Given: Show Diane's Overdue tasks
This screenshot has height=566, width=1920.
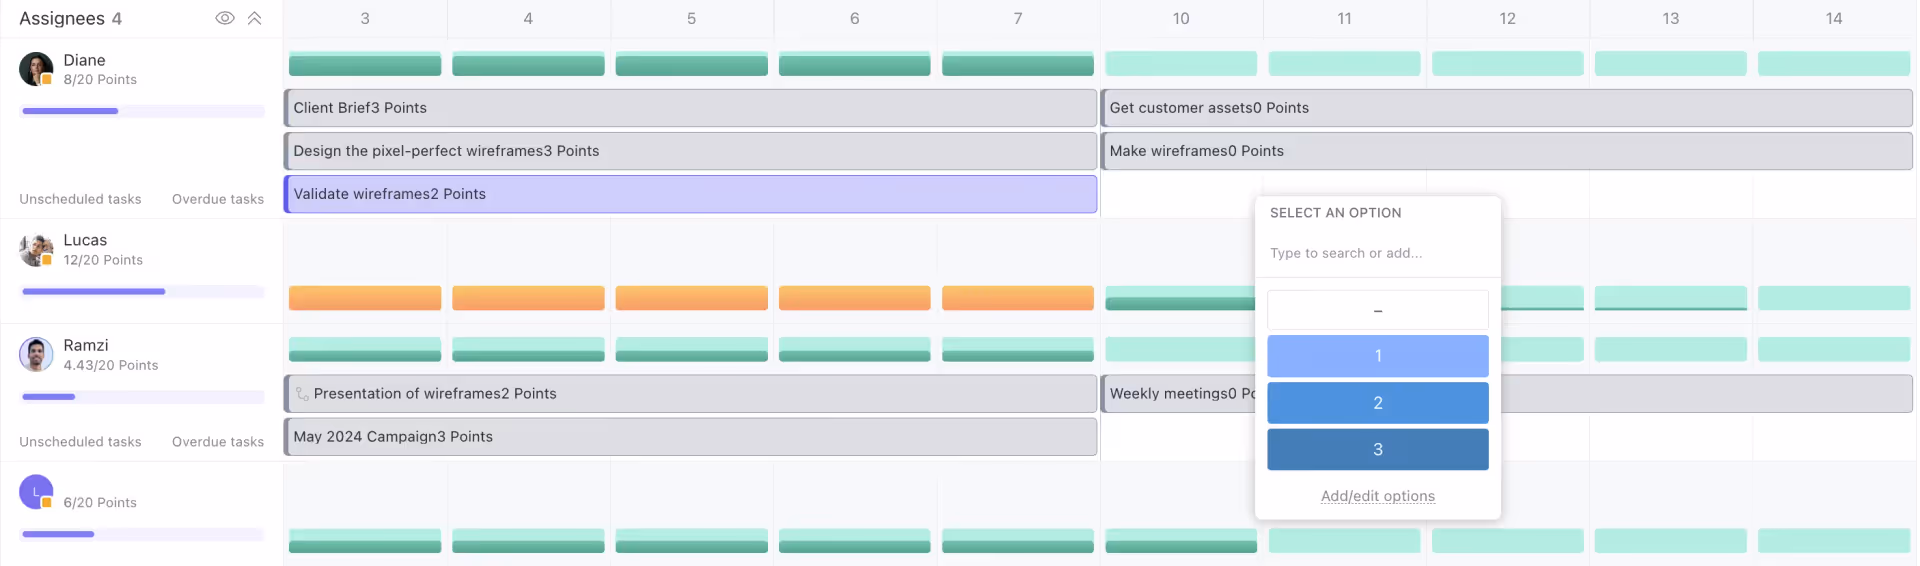Looking at the screenshot, I should 218,199.
